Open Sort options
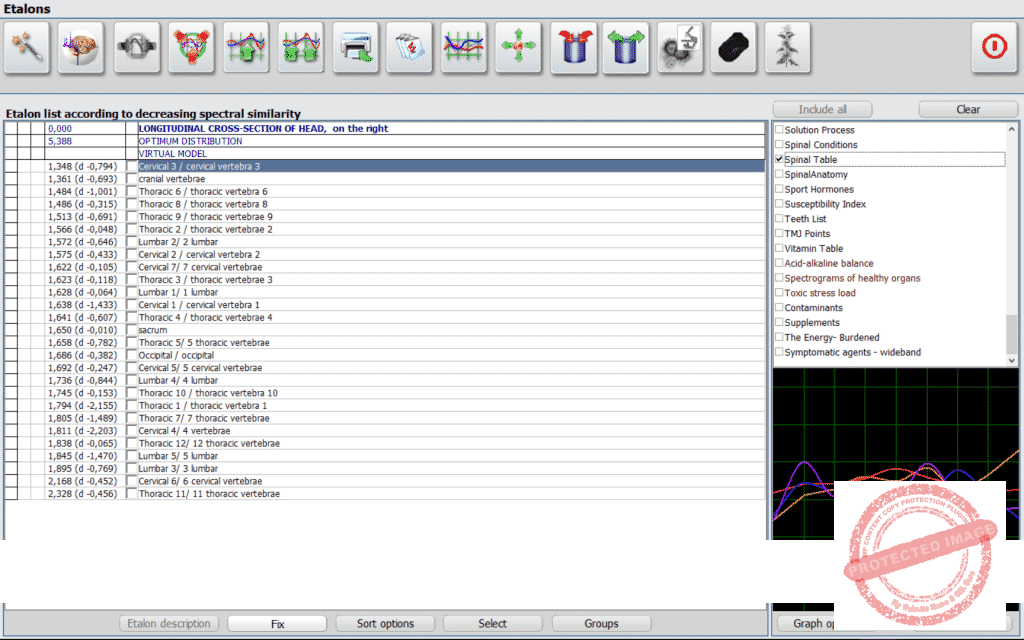Screen dimensions: 1024x640 (385, 623)
